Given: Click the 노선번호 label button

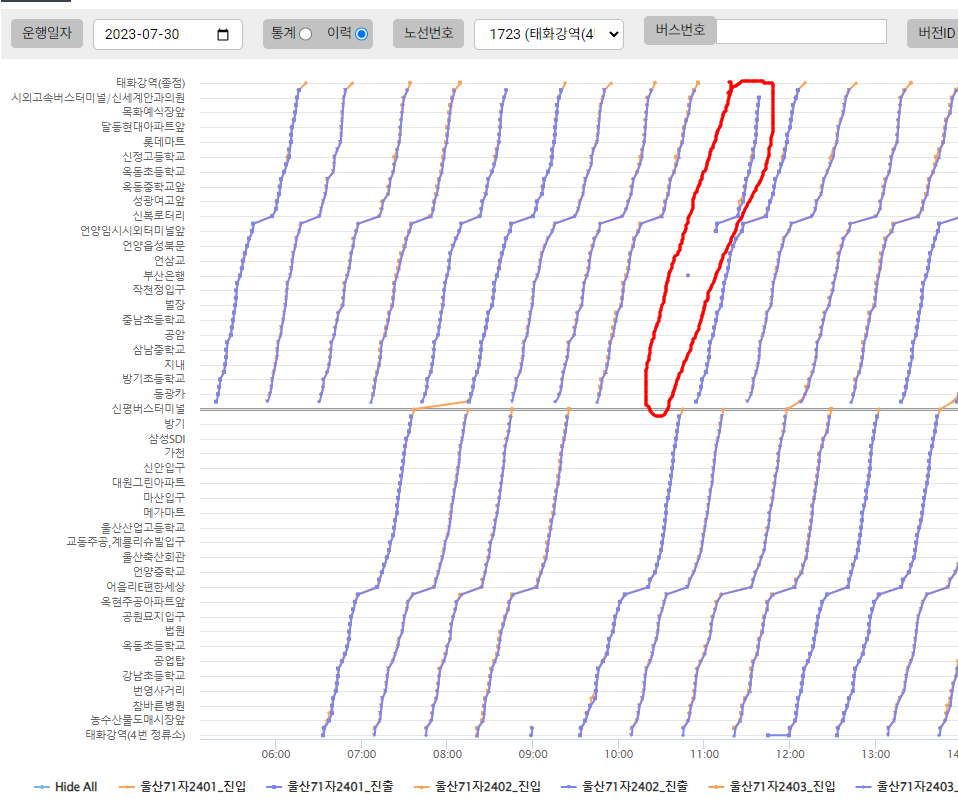Looking at the screenshot, I should (428, 34).
